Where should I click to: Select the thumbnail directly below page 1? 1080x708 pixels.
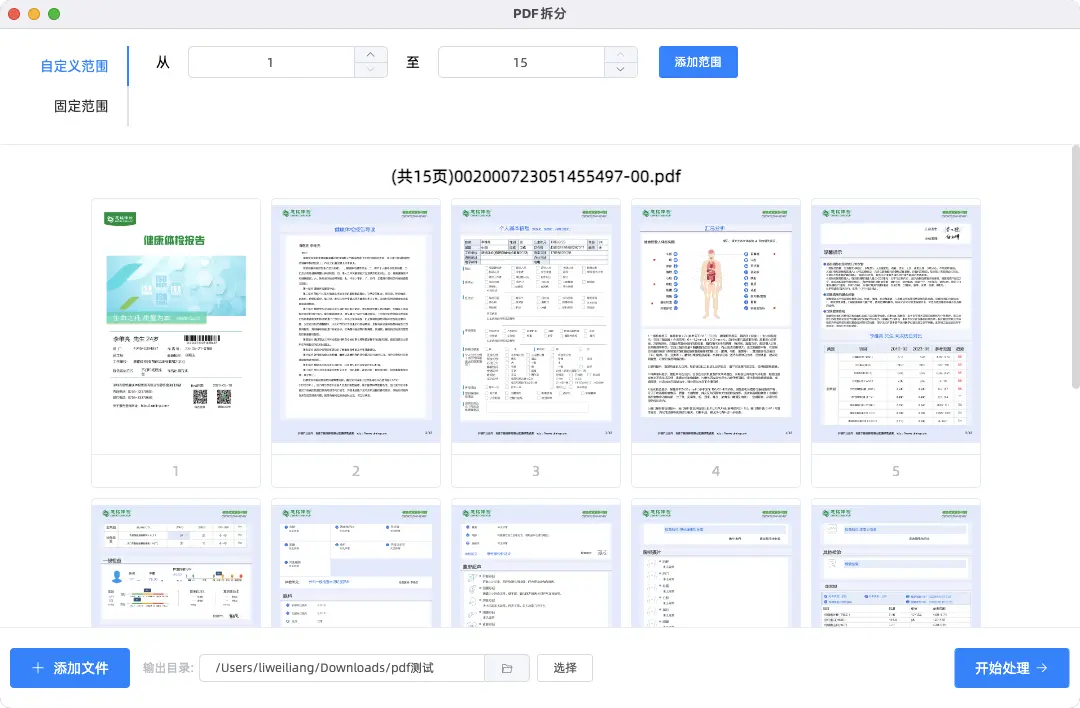point(176,563)
